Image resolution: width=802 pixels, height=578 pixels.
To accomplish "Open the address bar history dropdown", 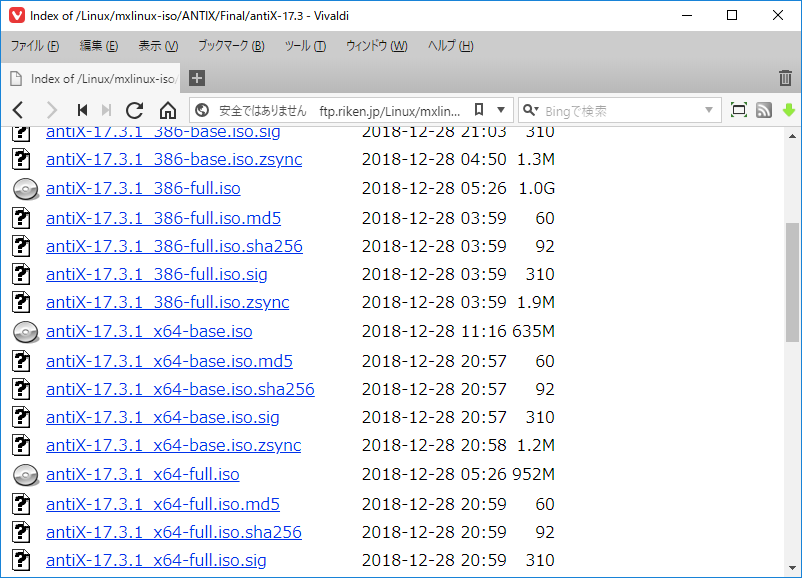I will tap(501, 110).
